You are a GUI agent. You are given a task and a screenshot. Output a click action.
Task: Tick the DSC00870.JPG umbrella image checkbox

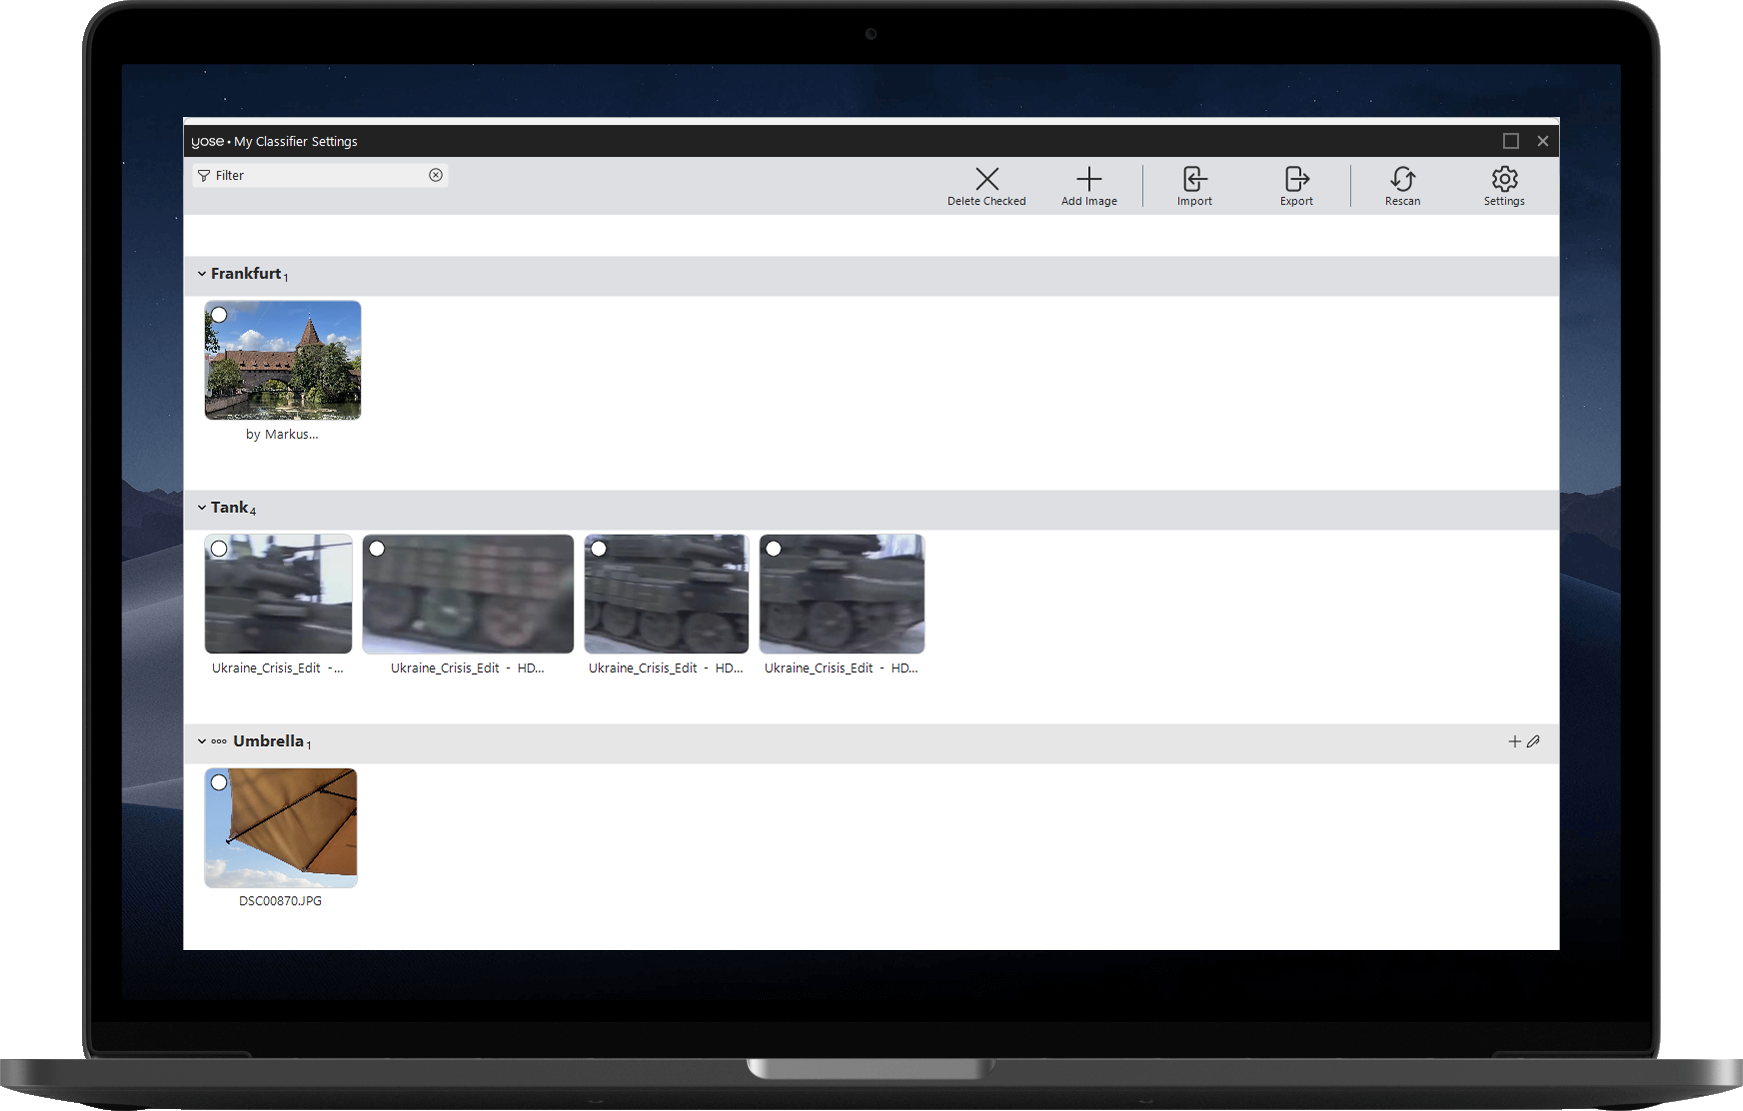click(x=219, y=783)
